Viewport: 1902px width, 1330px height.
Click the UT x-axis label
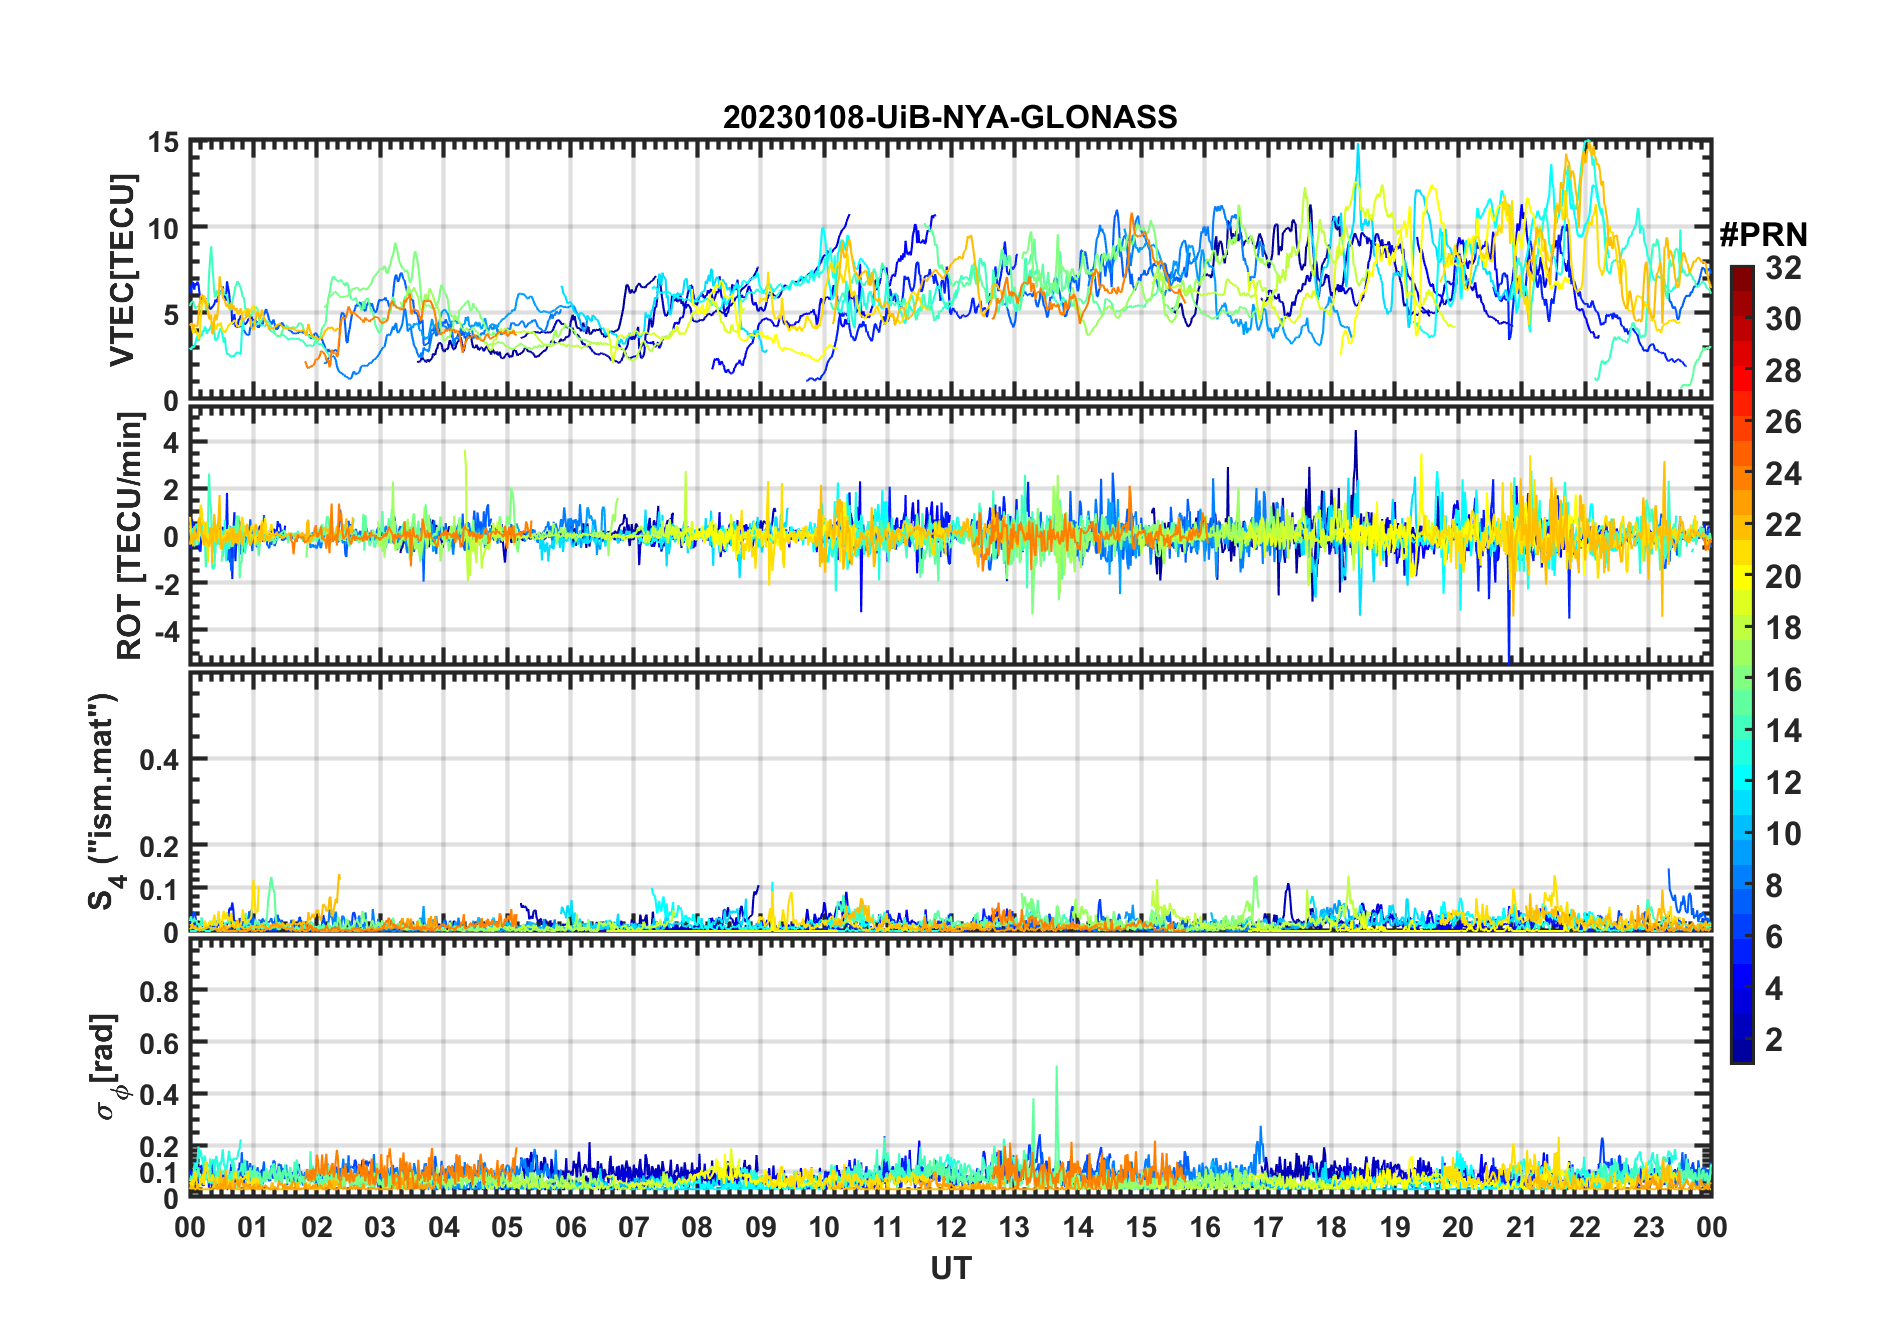tap(950, 1268)
